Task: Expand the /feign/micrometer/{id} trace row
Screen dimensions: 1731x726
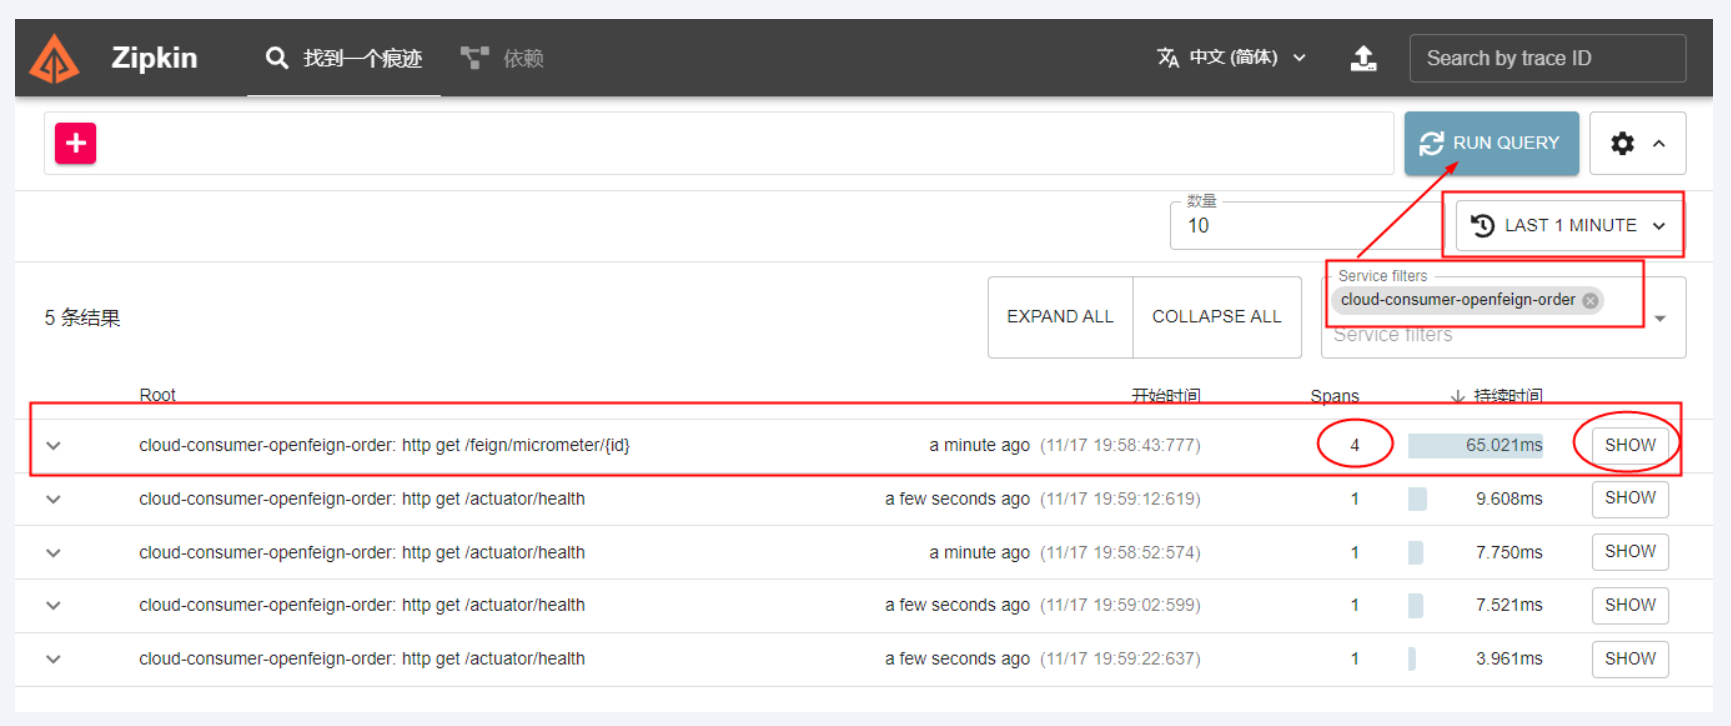Action: point(54,446)
